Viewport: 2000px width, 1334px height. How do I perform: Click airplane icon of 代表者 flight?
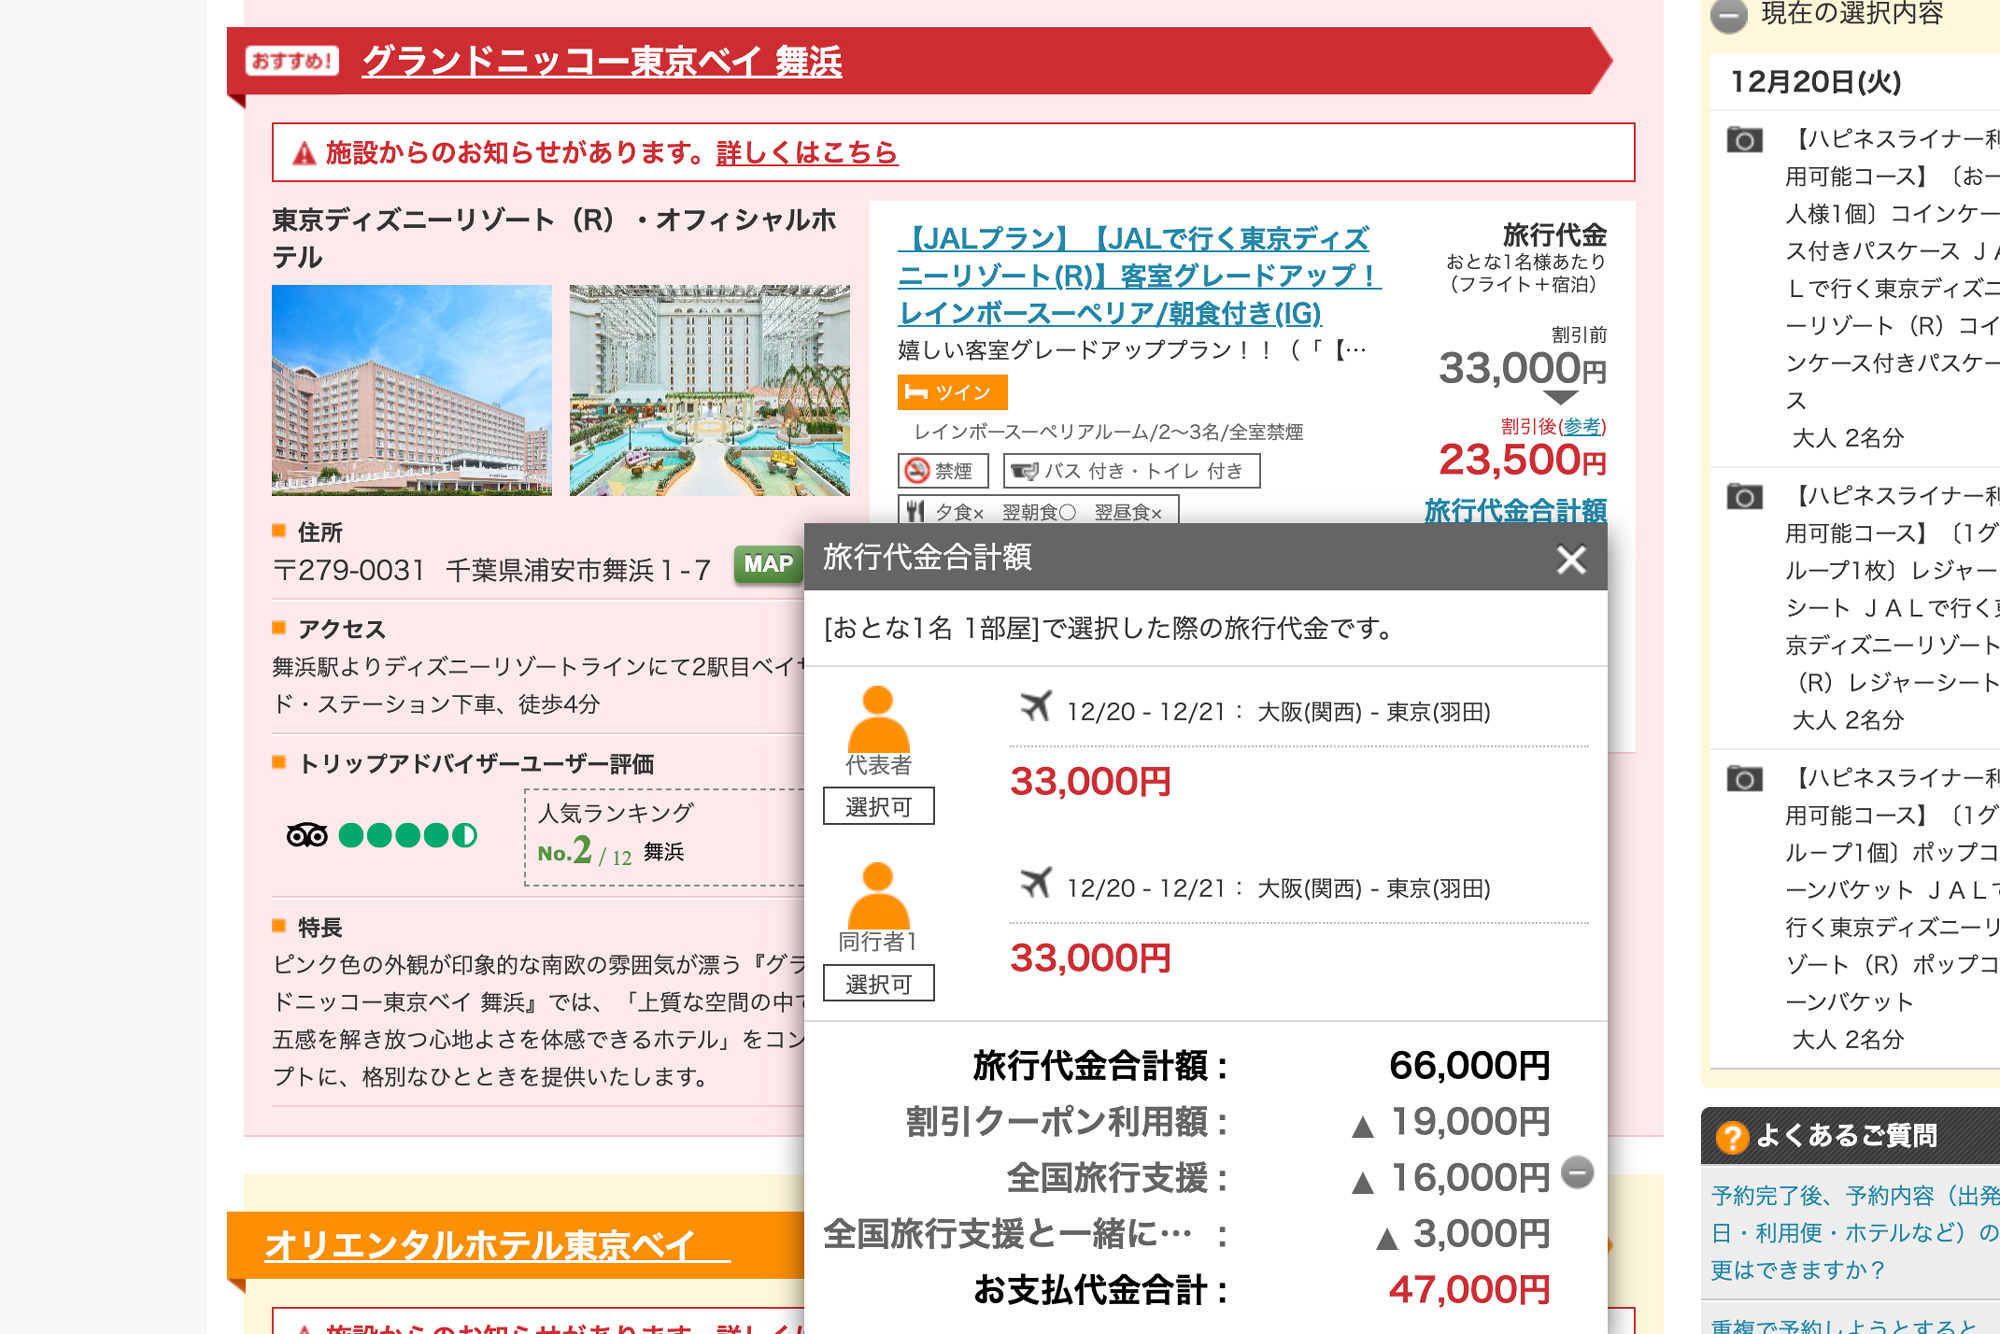(1036, 707)
